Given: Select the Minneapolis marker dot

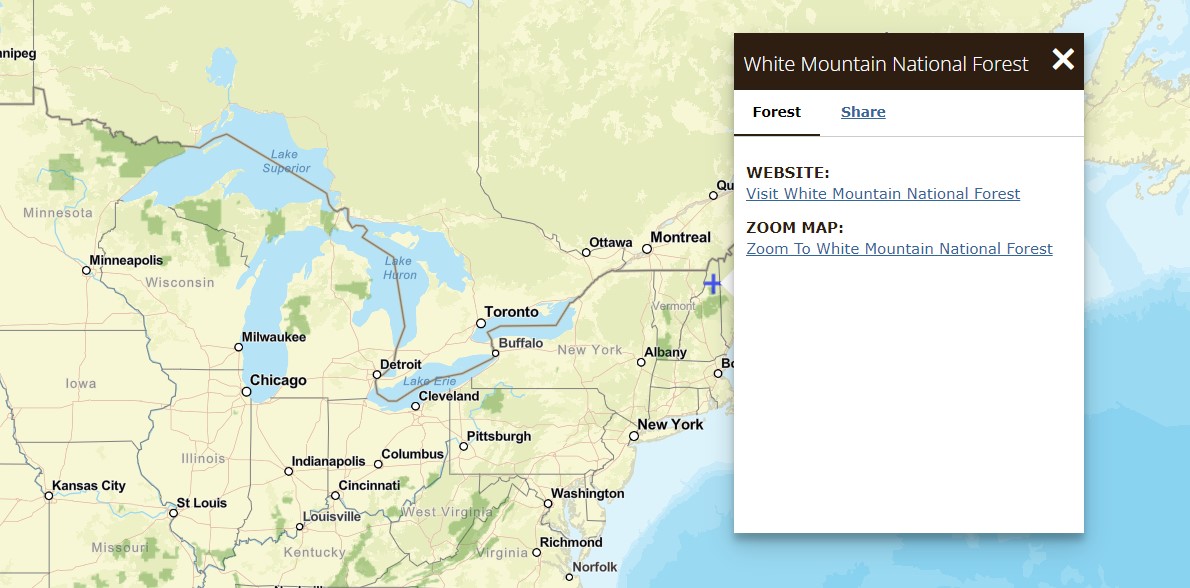Looking at the screenshot, I should click(86, 270).
